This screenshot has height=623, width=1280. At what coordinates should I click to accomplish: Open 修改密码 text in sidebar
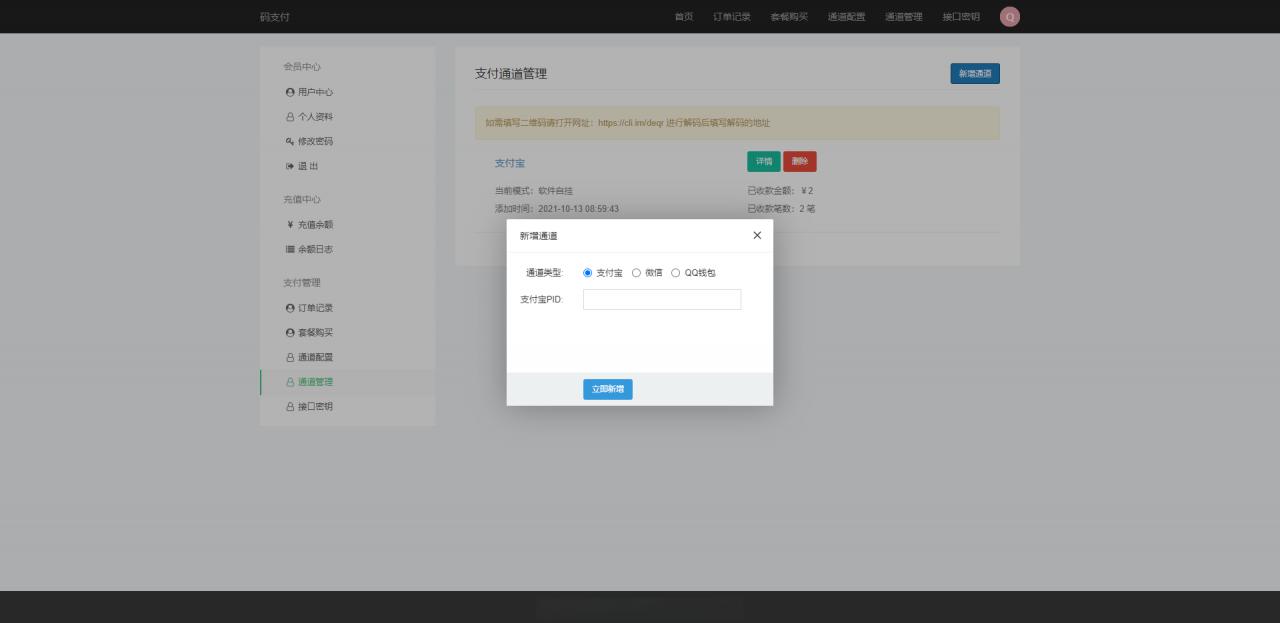315,141
